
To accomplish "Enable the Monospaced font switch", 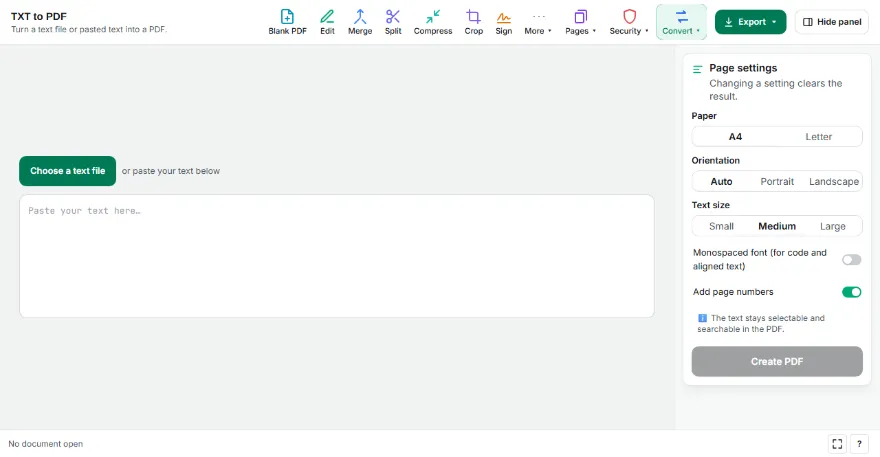I will point(851,259).
